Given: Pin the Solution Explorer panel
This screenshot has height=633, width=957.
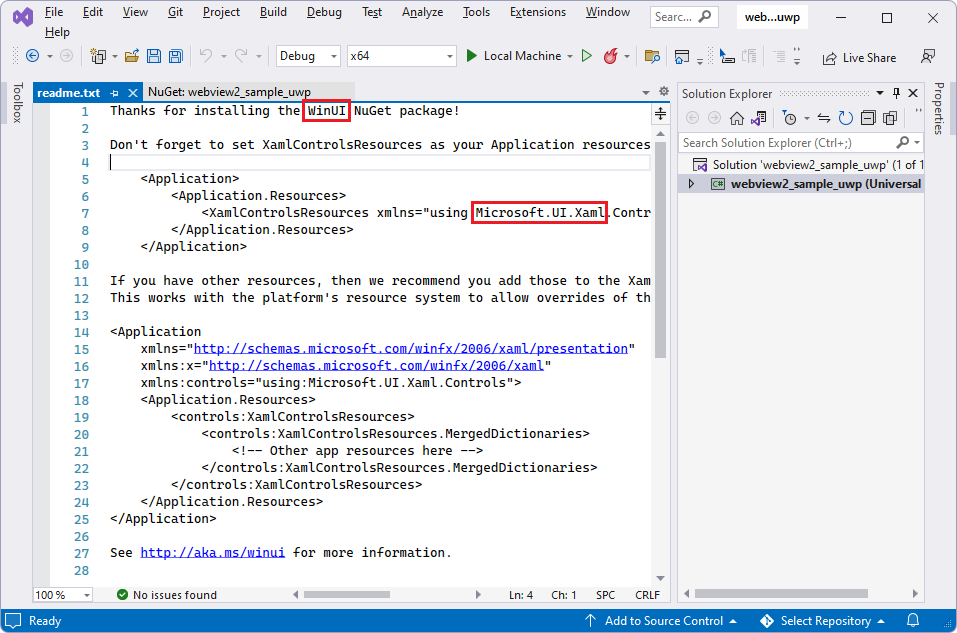Looking at the screenshot, I should coord(896,93).
